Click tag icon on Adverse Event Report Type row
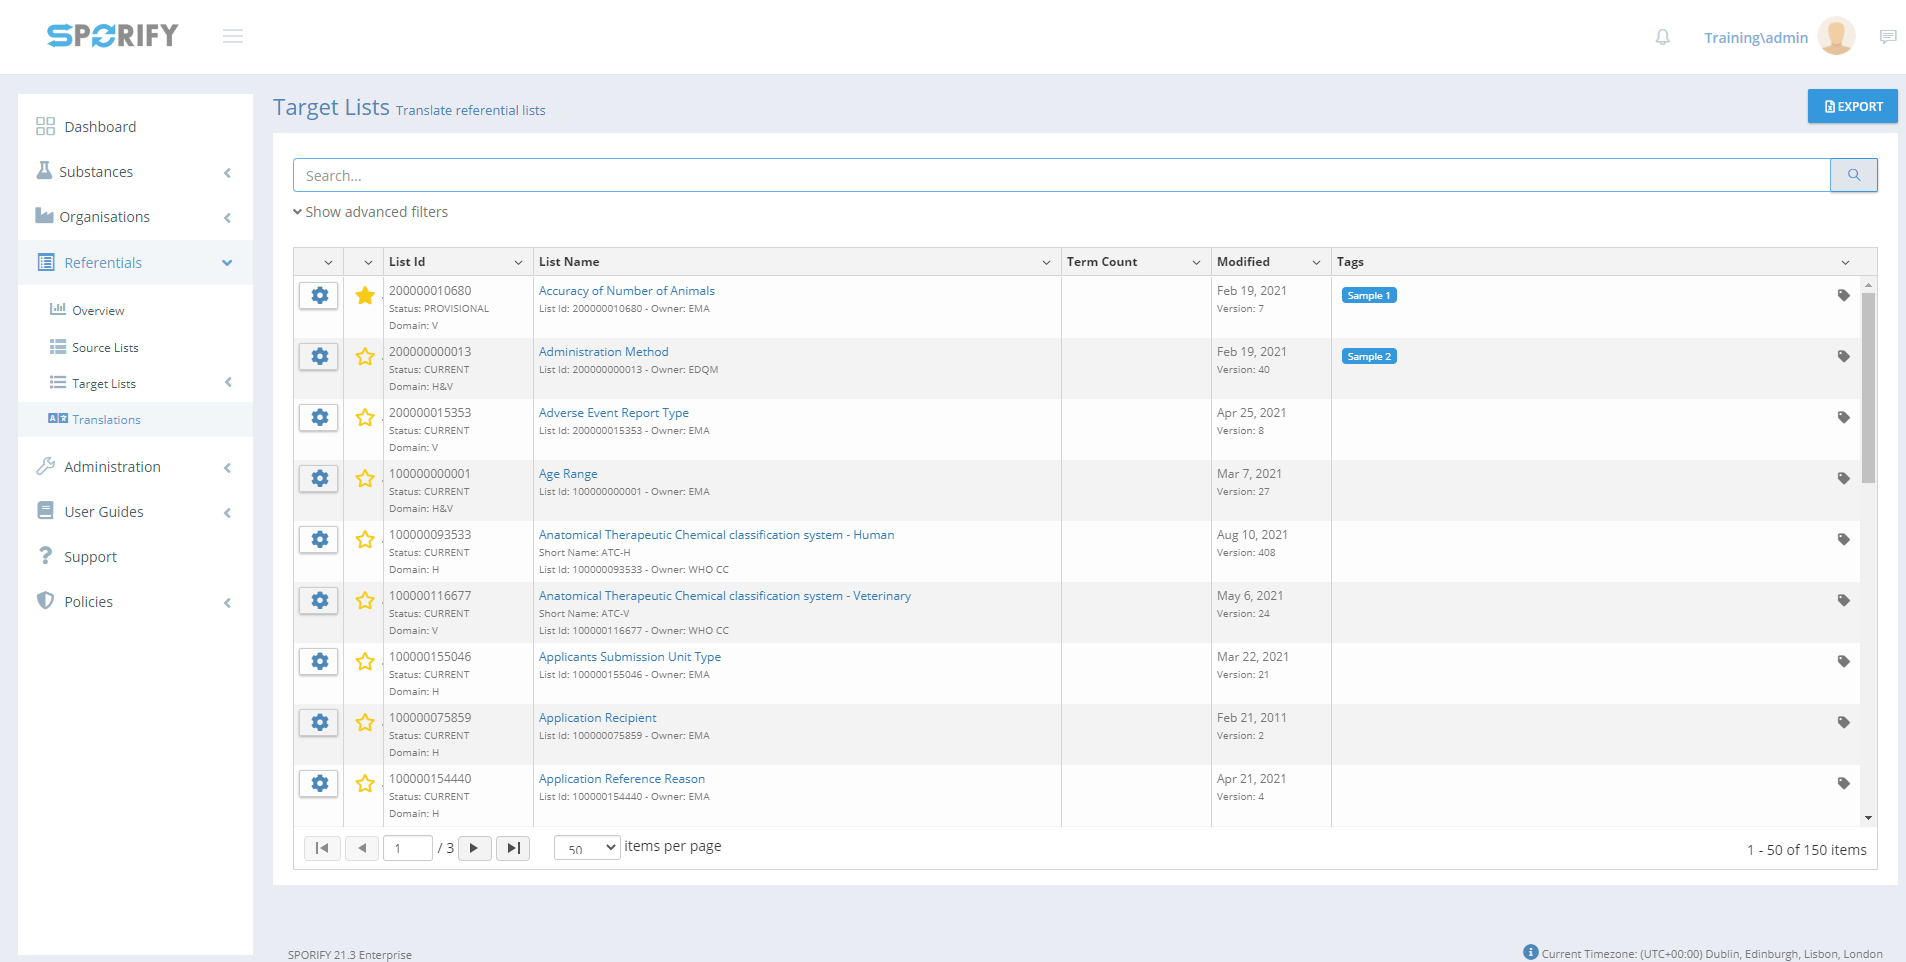The image size is (1906, 962). [x=1843, y=417]
